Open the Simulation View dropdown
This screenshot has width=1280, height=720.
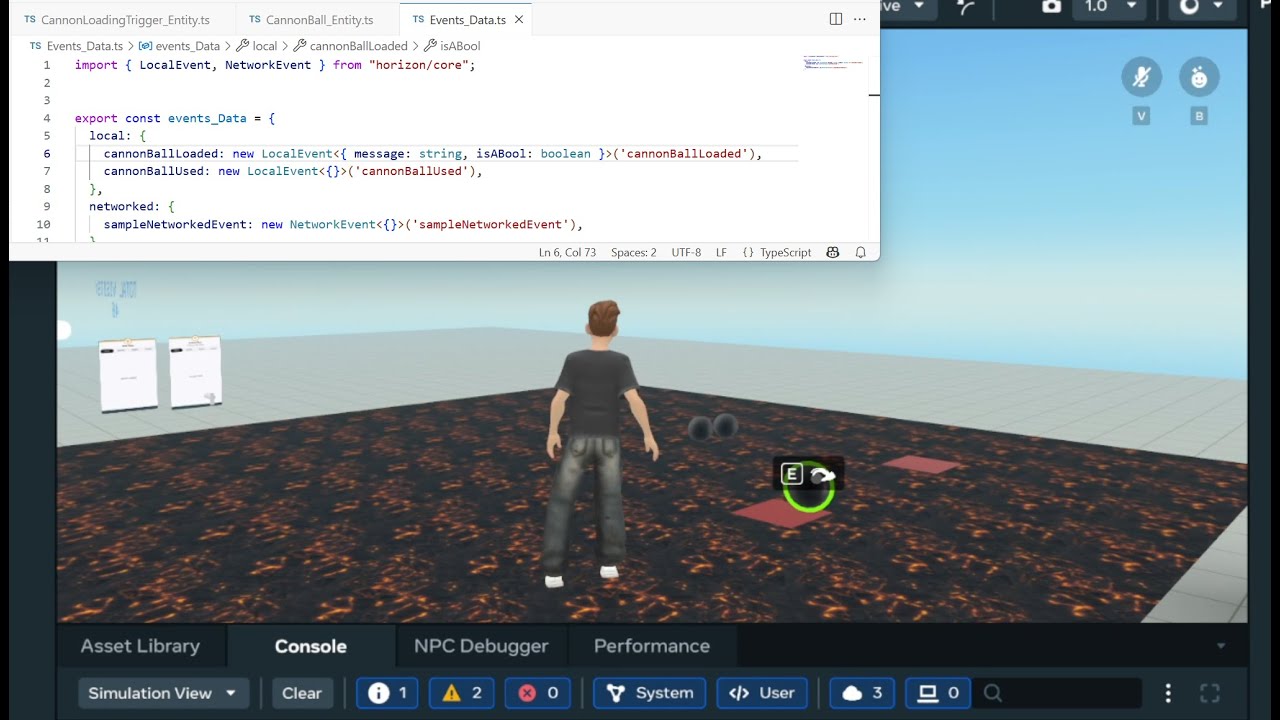pyautogui.click(x=163, y=693)
